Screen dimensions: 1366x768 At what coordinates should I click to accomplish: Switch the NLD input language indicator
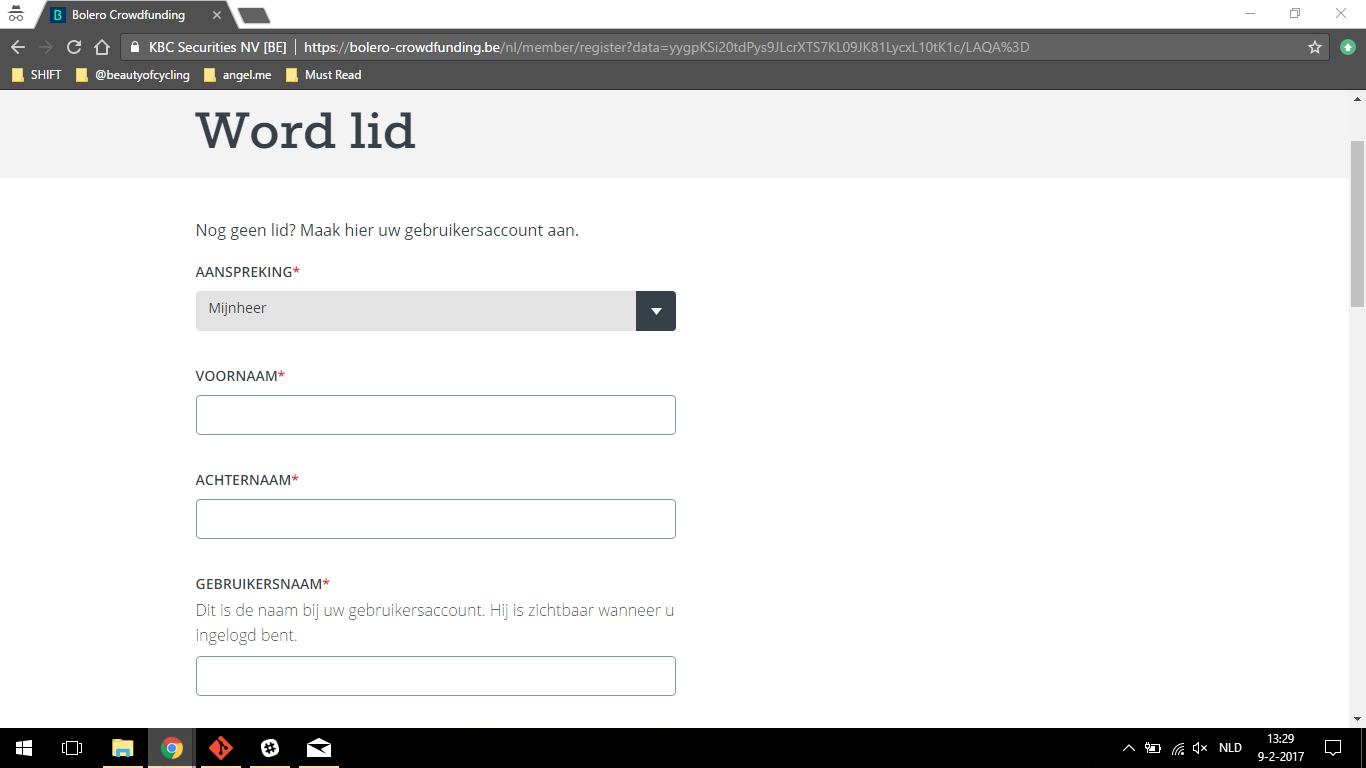point(1230,748)
